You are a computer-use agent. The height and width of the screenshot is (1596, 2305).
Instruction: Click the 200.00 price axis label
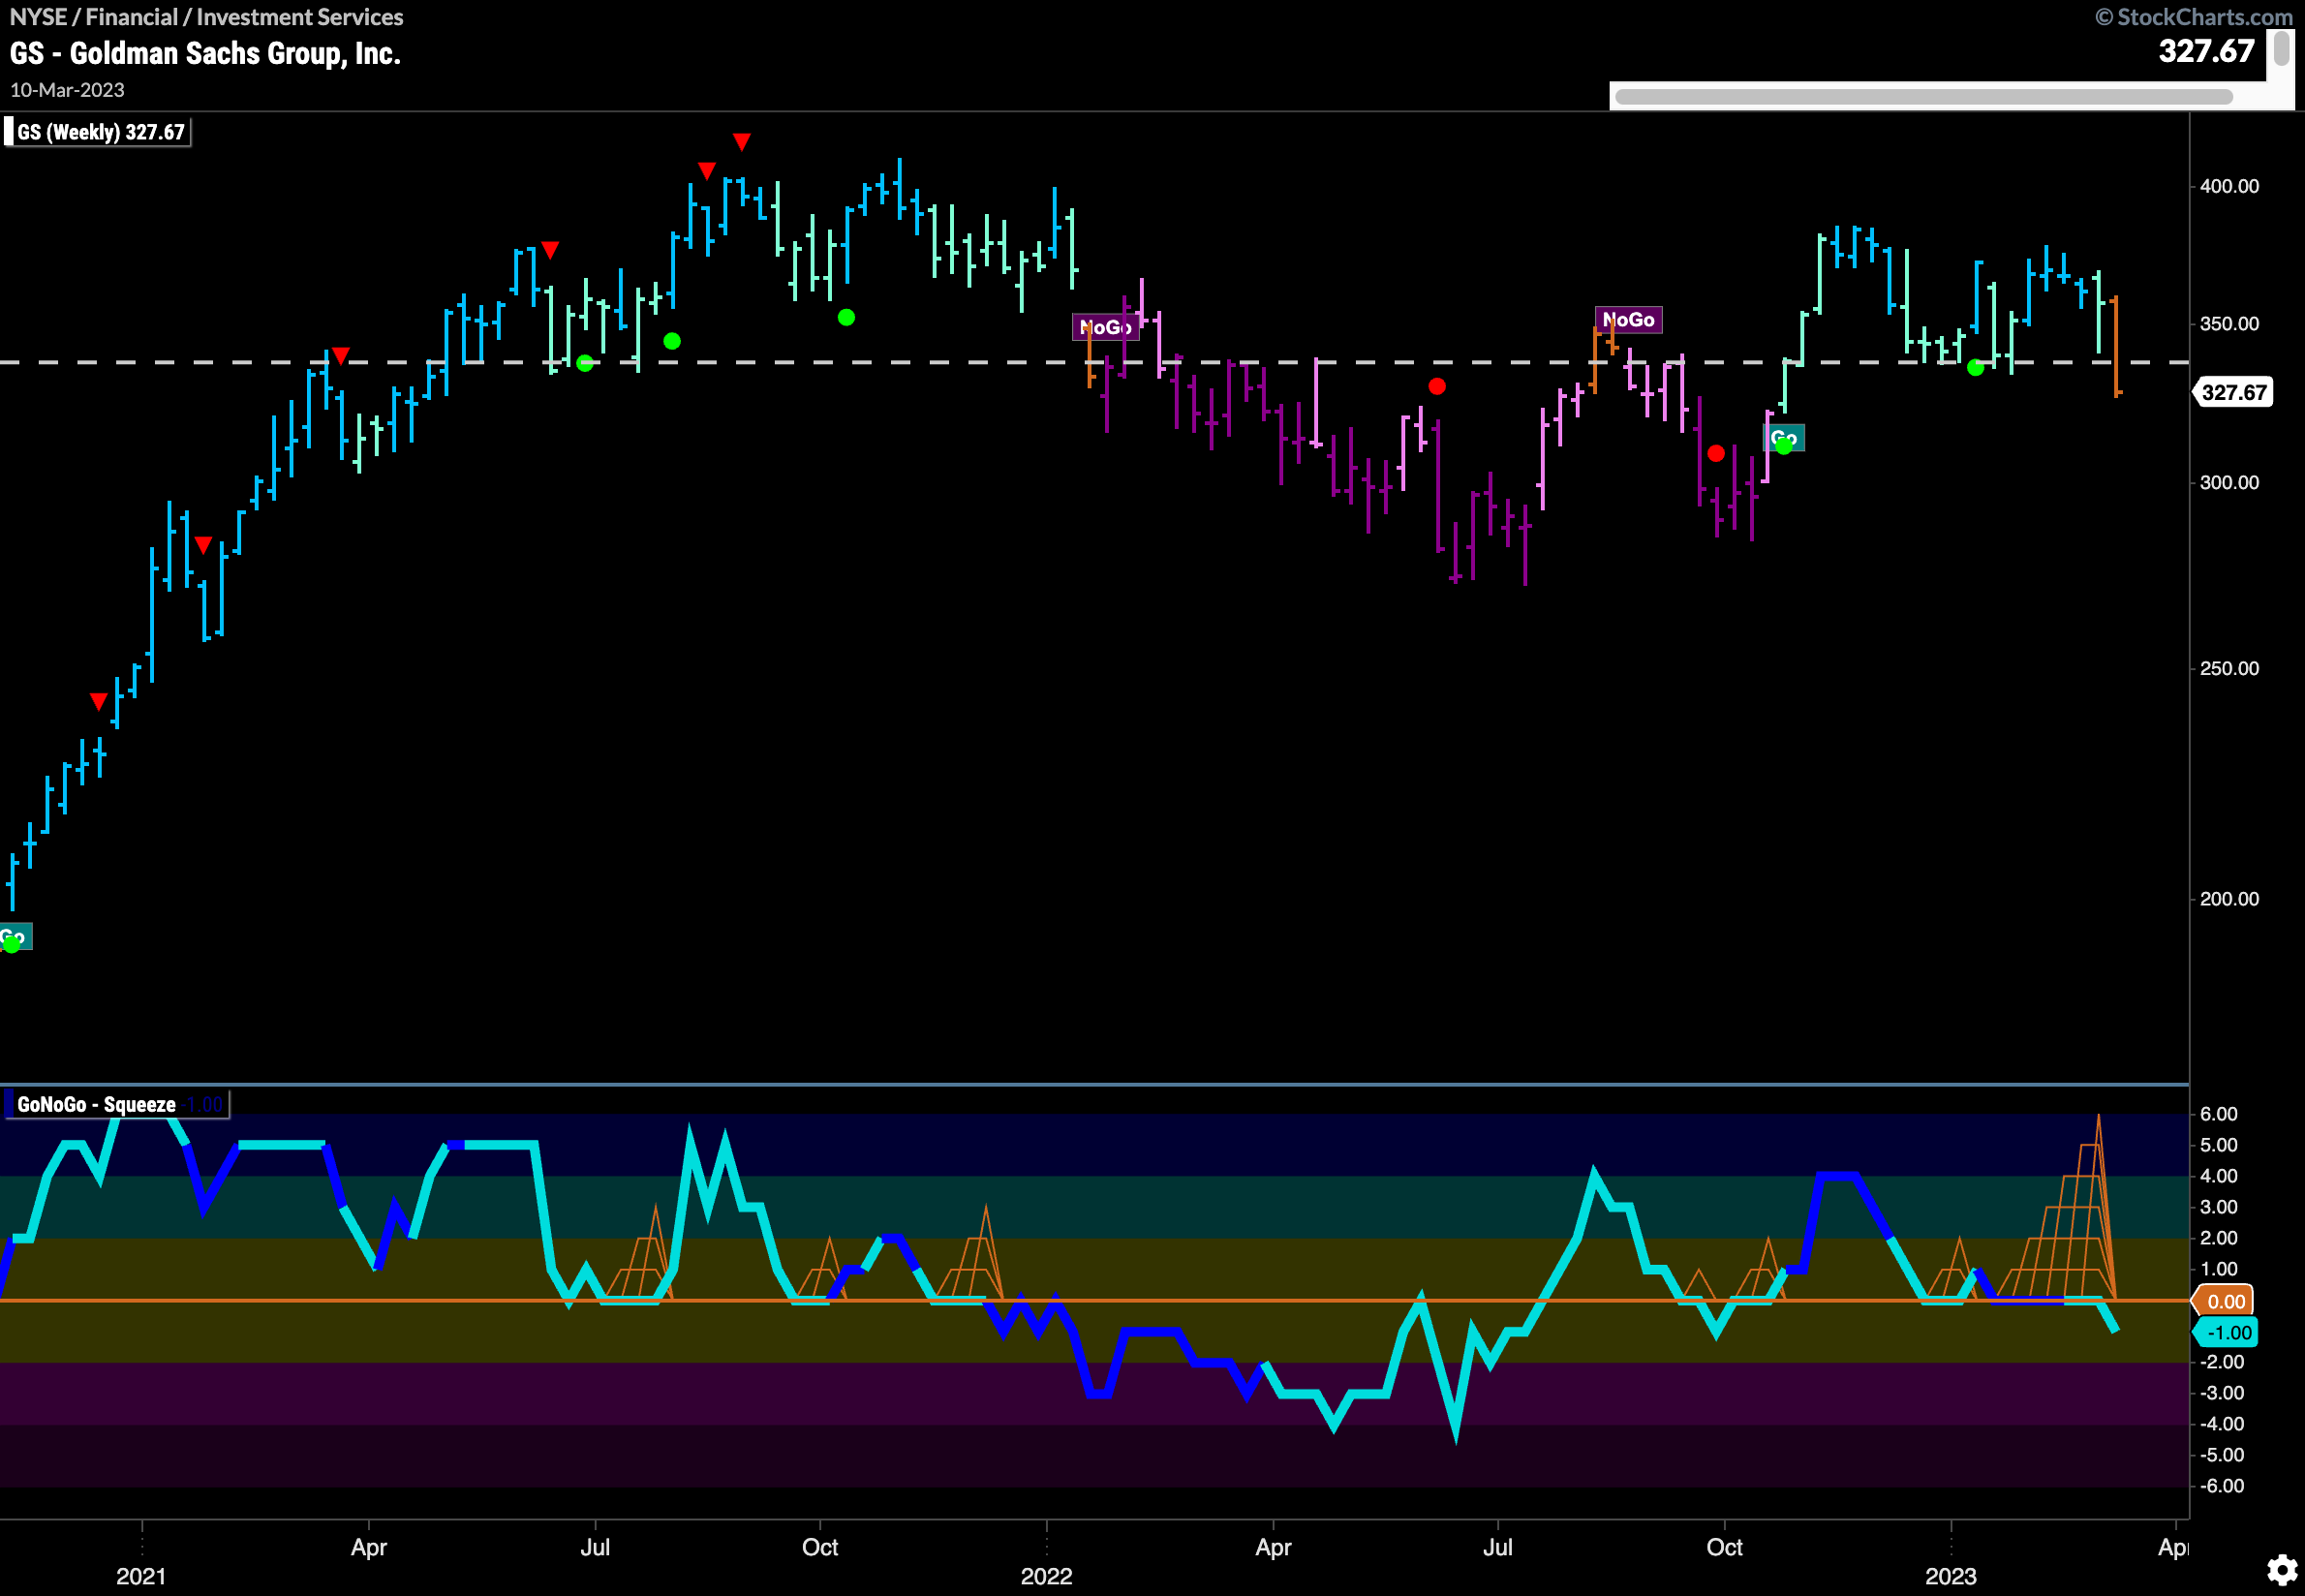[2229, 899]
